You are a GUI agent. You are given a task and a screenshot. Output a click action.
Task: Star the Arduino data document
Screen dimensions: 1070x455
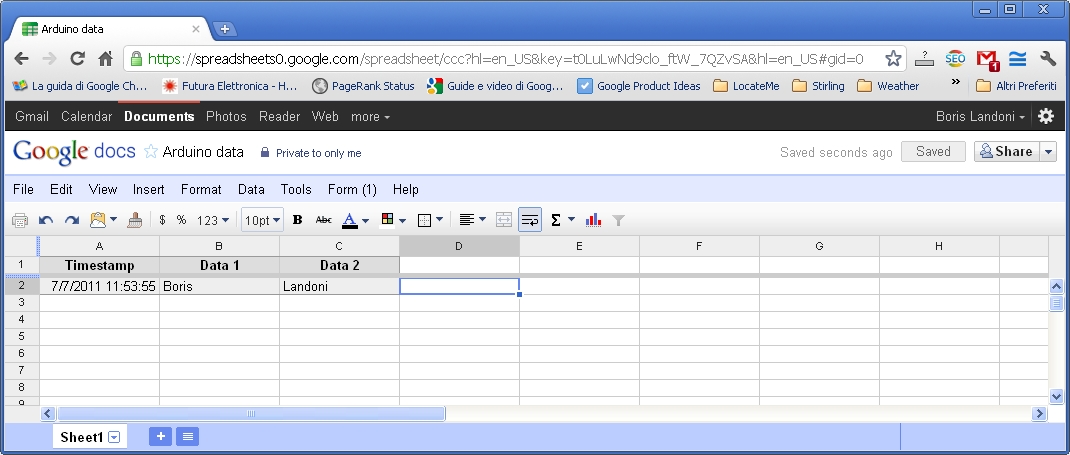click(151, 153)
